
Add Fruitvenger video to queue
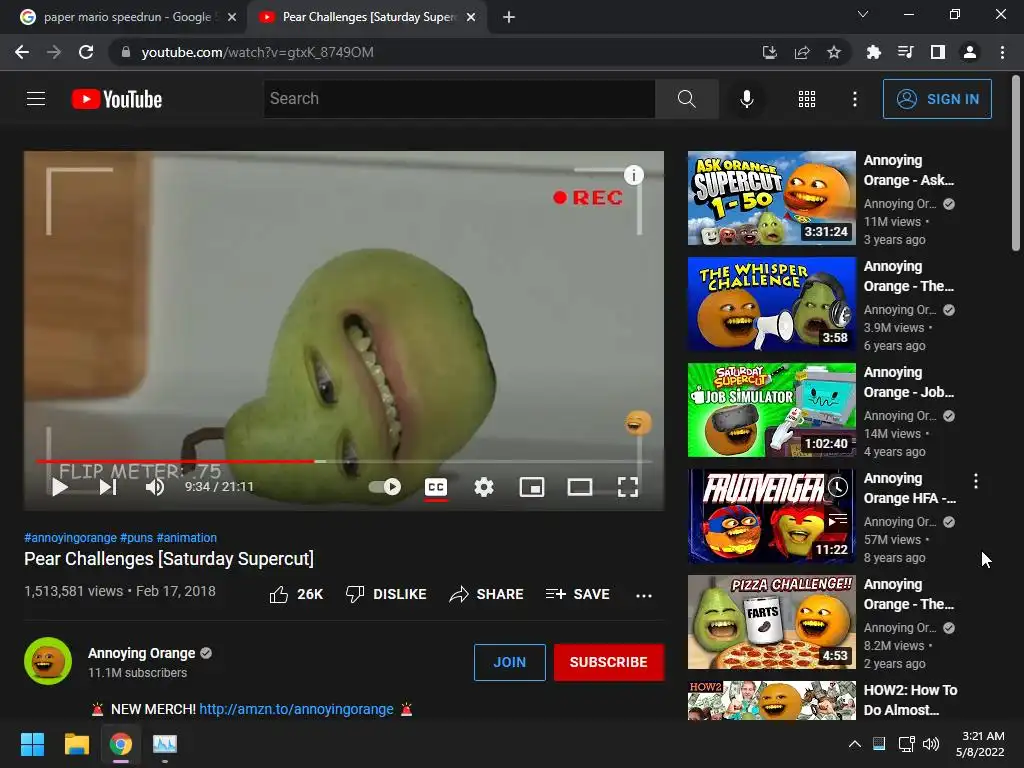[x=838, y=520]
